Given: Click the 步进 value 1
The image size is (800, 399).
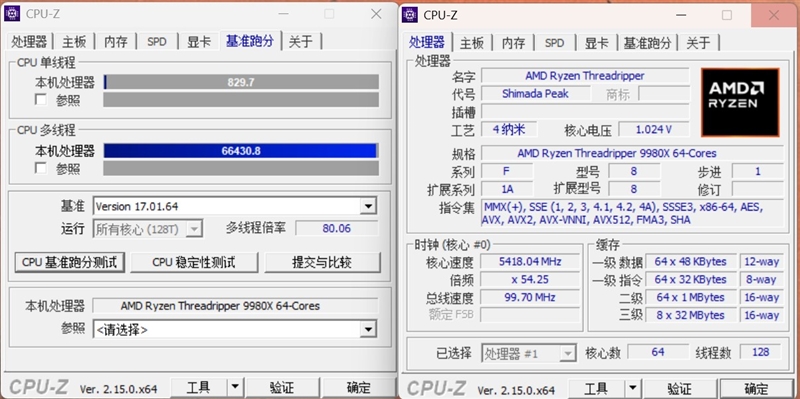Looking at the screenshot, I should 758,171.
